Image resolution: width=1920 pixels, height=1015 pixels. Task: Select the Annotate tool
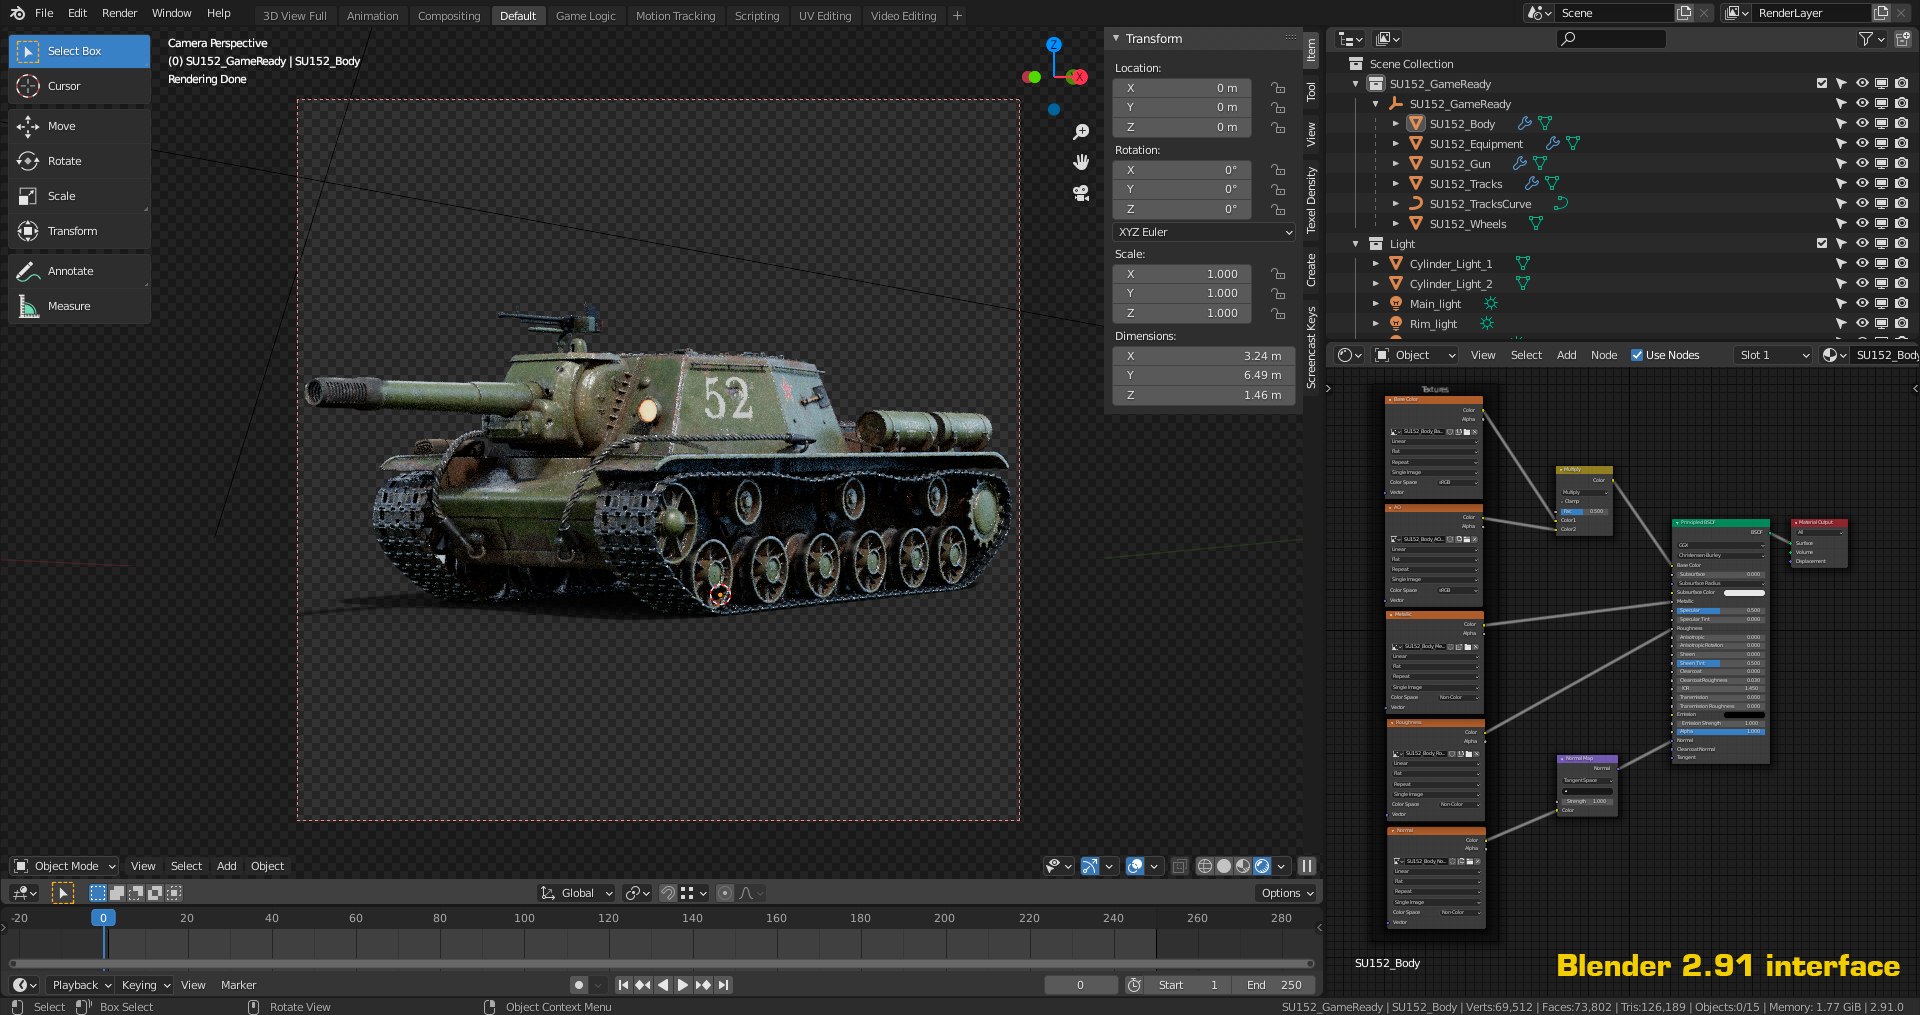click(x=79, y=271)
